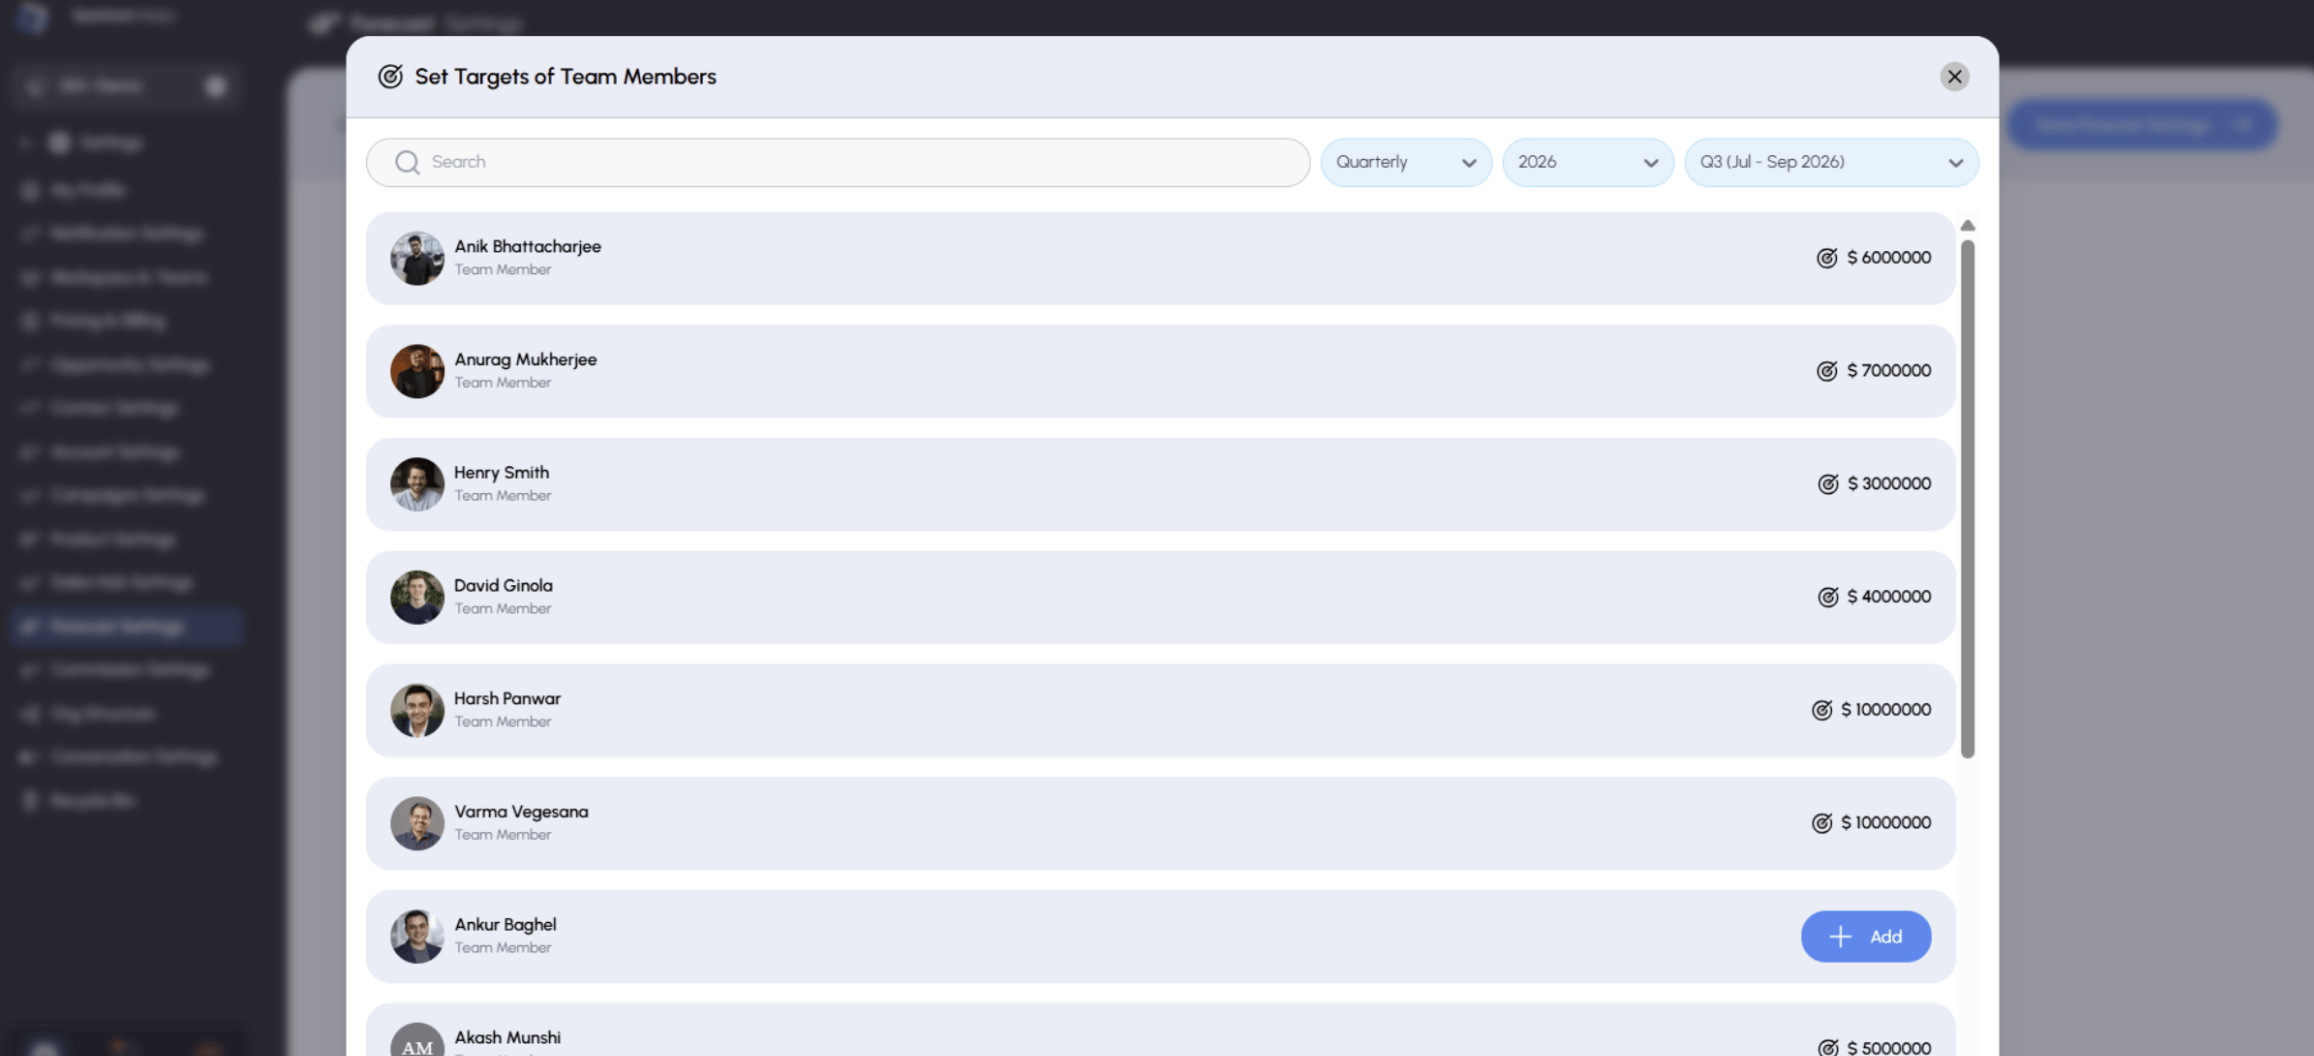This screenshot has height=1056, width=2314.
Task: Click the target icon beside the dialog title
Action: point(390,77)
